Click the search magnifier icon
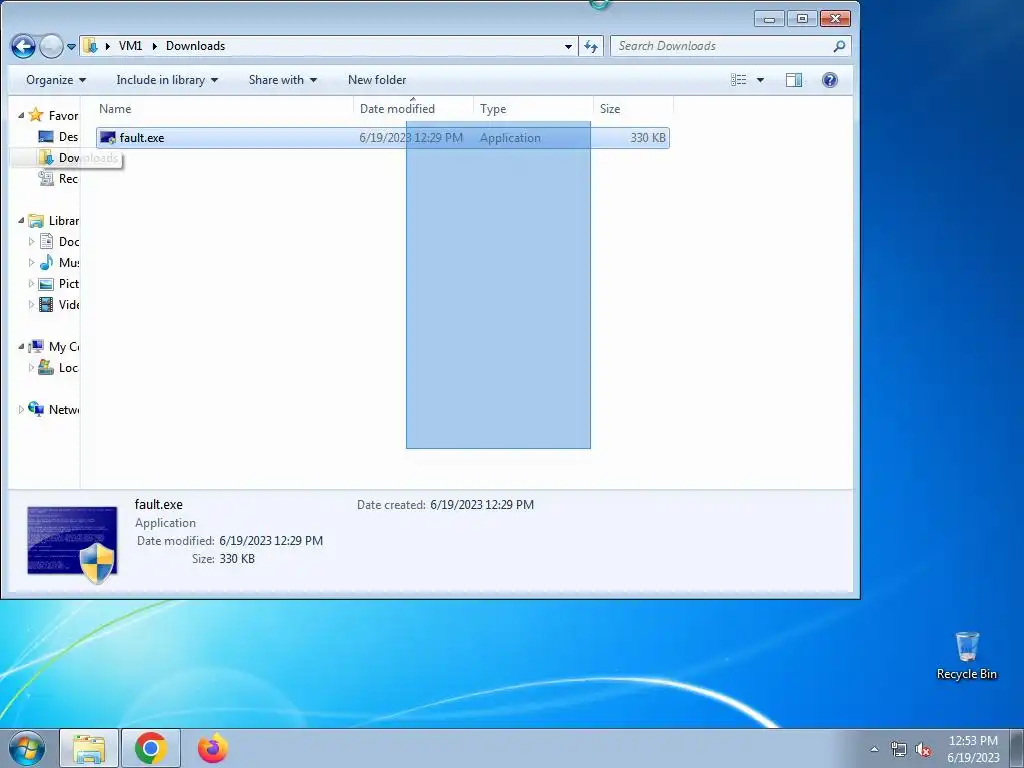1024x768 pixels. (839, 46)
